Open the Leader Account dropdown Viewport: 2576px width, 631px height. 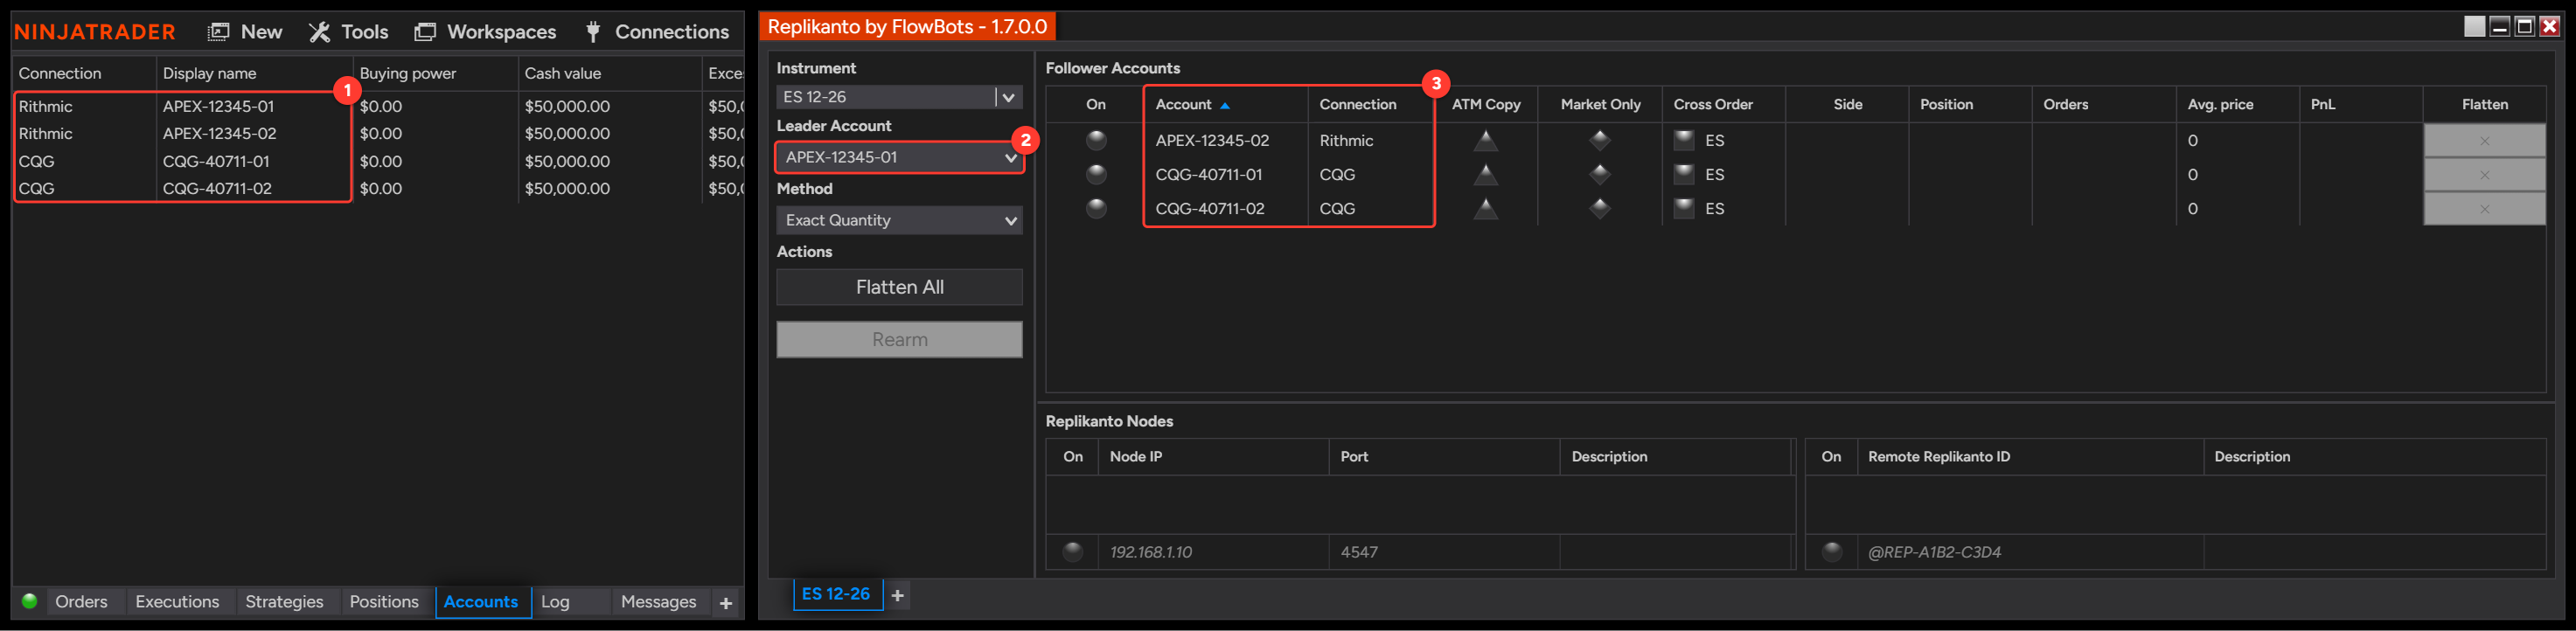pyautogui.click(x=899, y=157)
